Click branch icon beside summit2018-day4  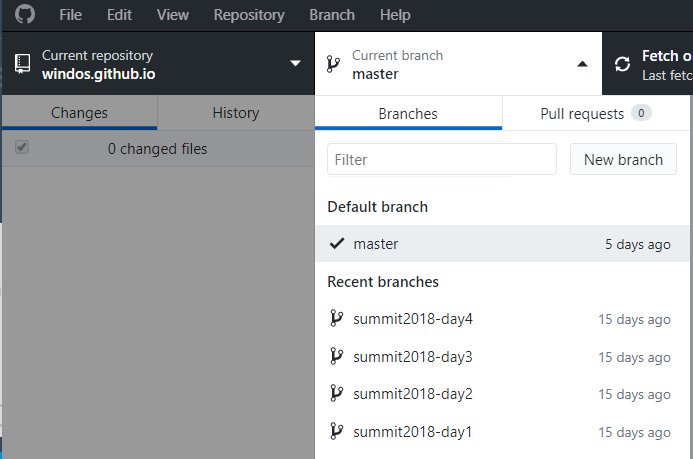(336, 318)
